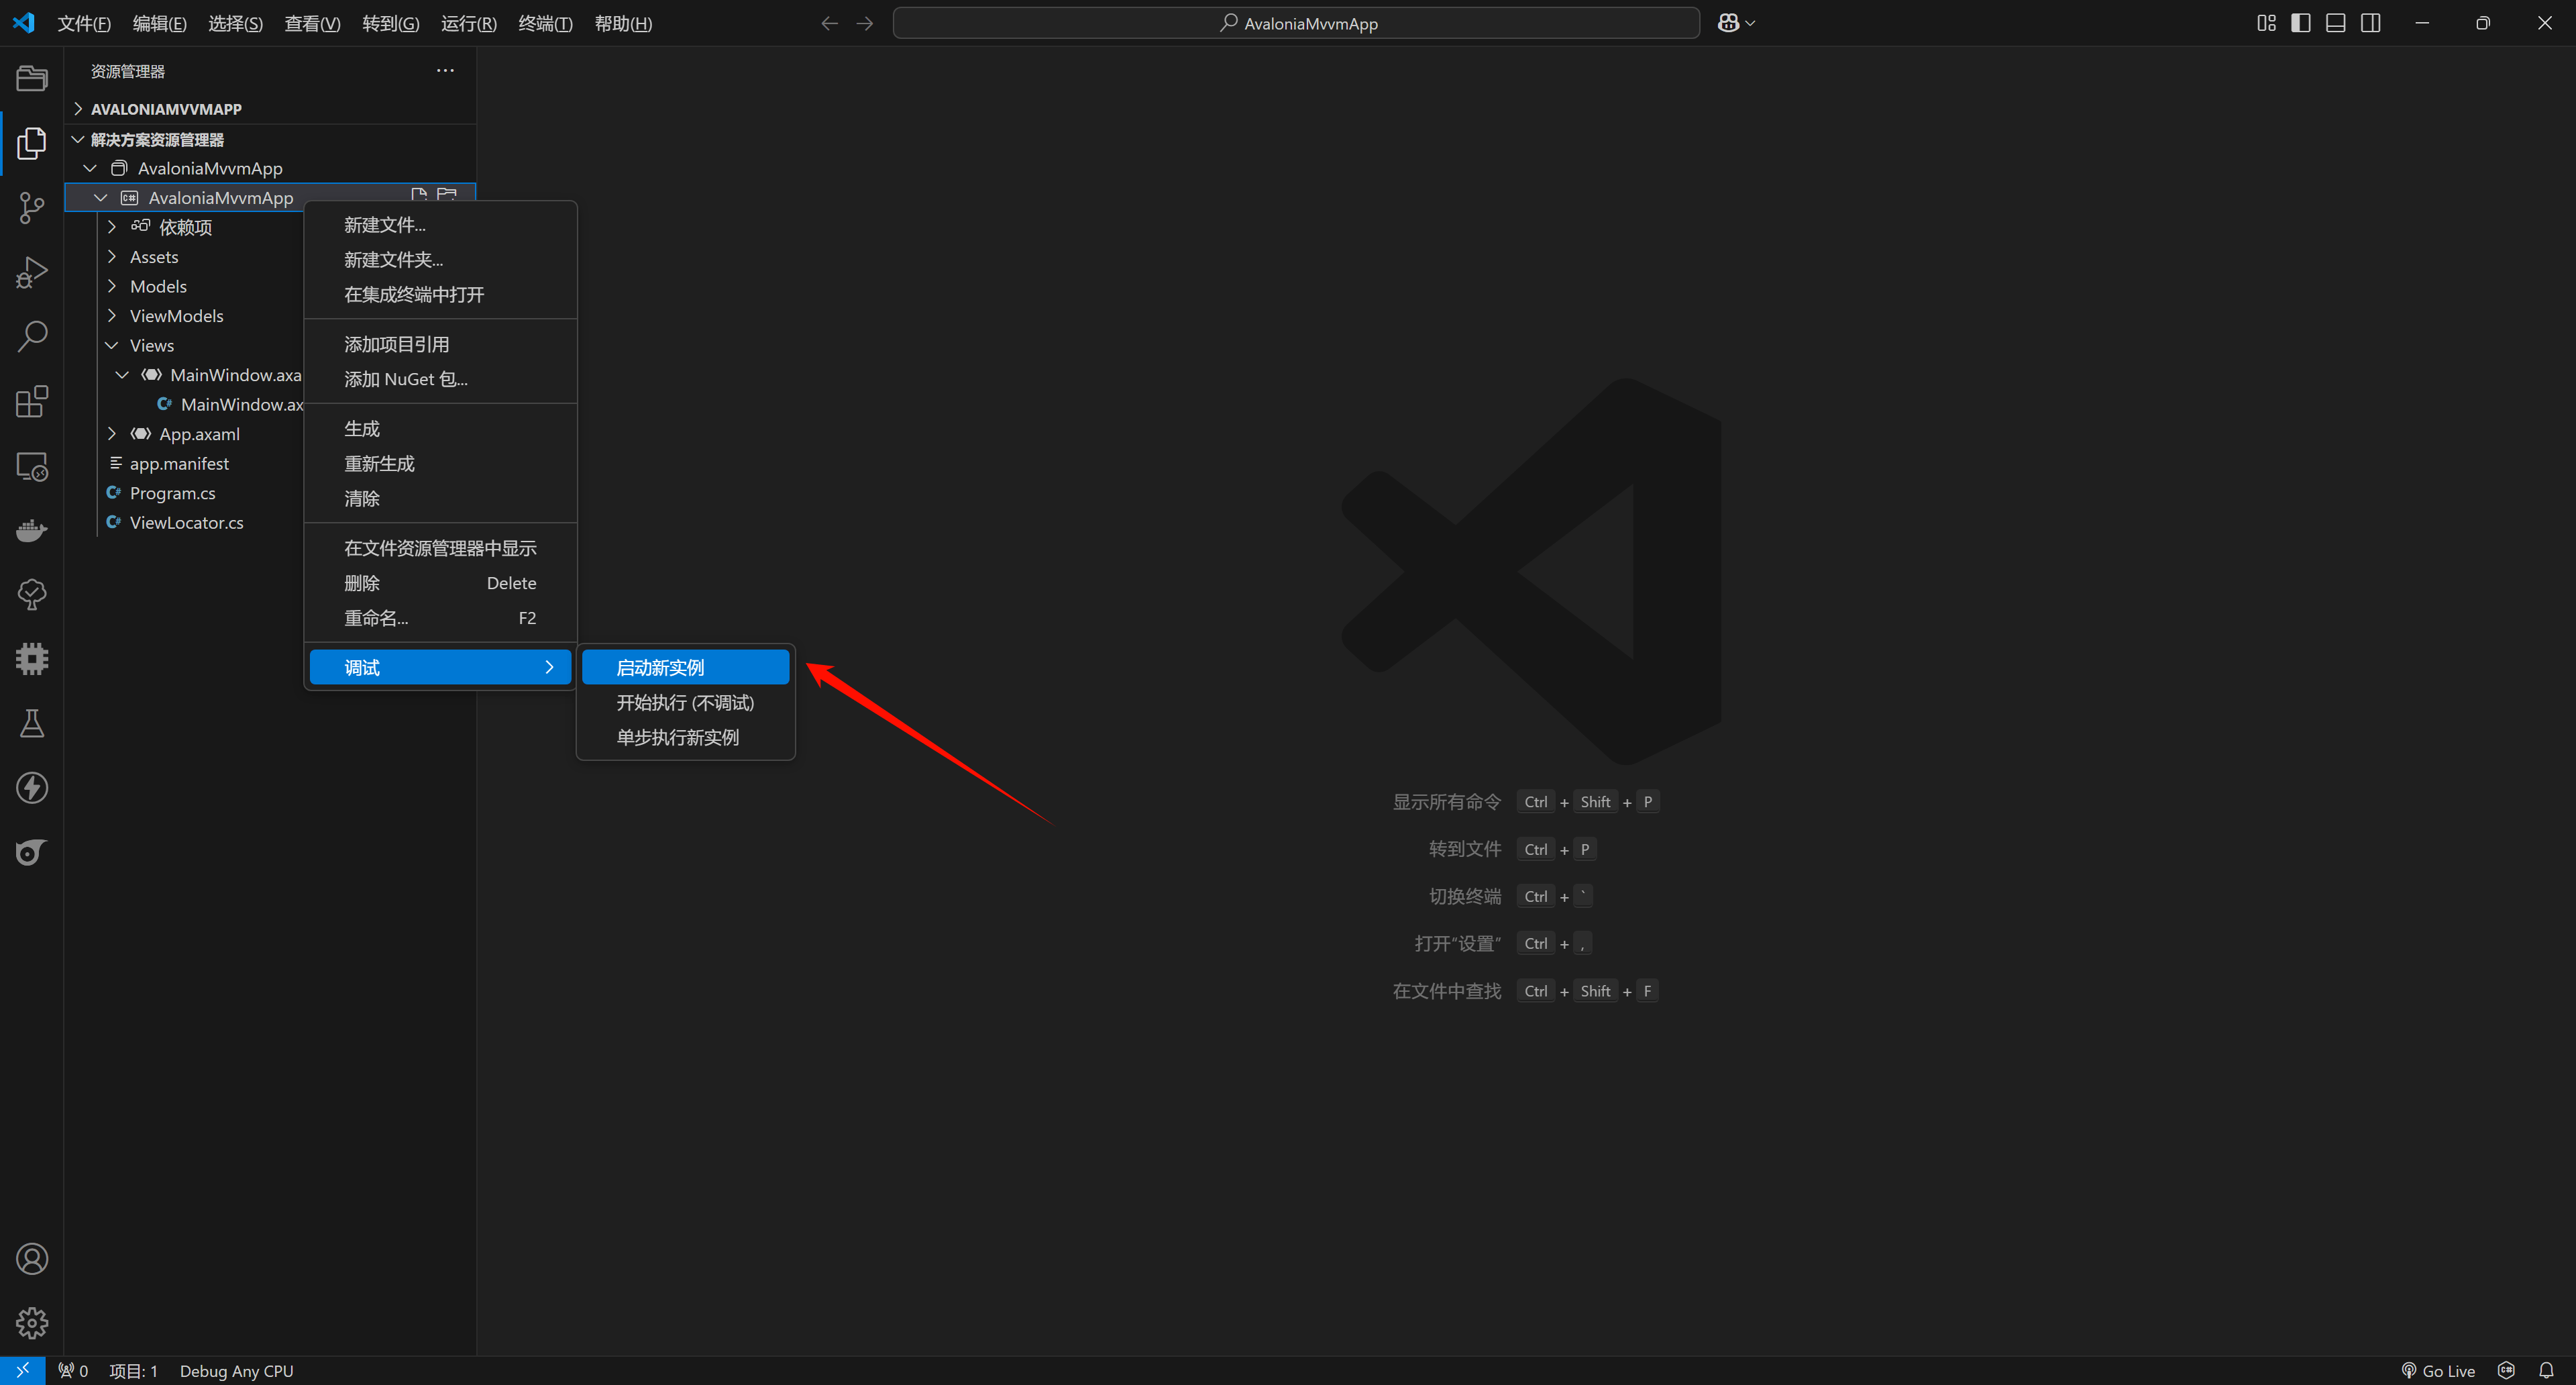Open 帮助(H) menu
Viewport: 2576px width, 1385px height.
pyautogui.click(x=623, y=23)
